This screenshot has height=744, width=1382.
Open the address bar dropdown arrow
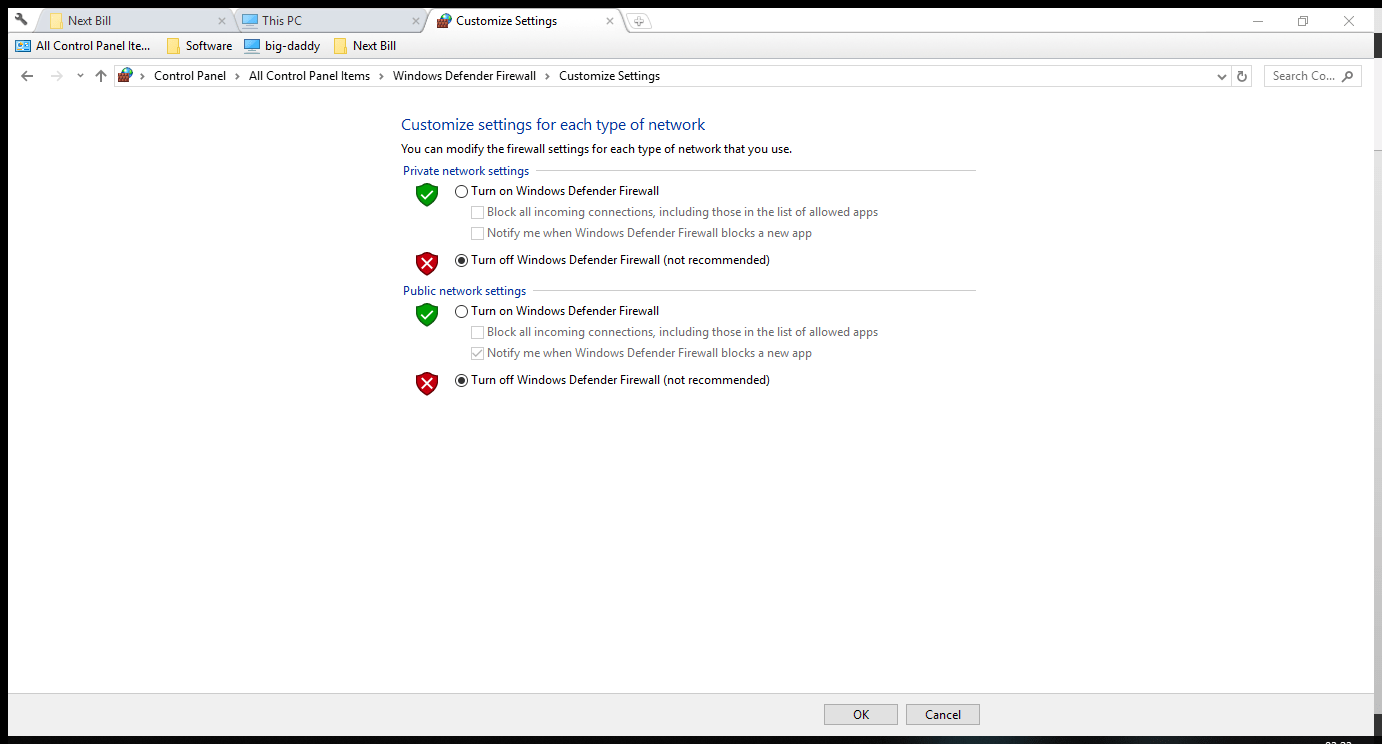1221,75
